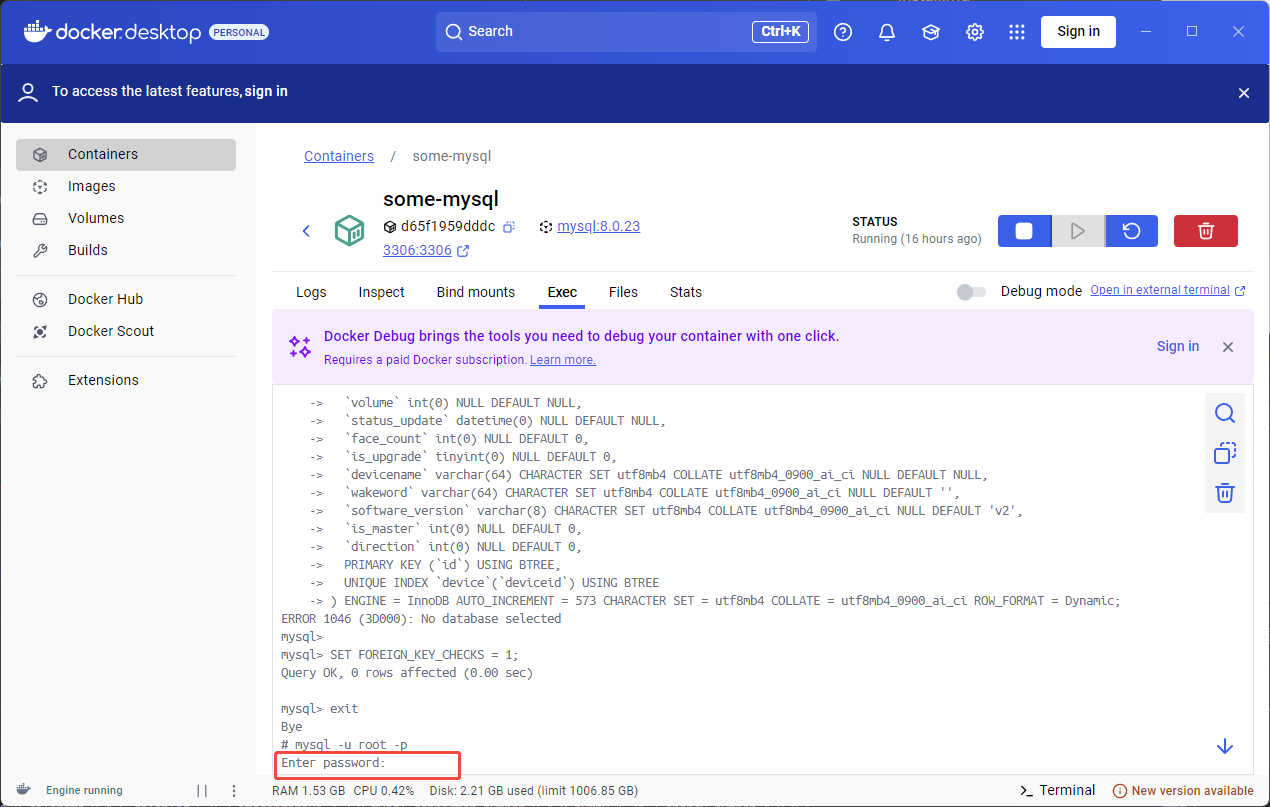Click Sign in on Docker Debug banner
Viewport: 1270px width, 807px height.
(x=1178, y=347)
